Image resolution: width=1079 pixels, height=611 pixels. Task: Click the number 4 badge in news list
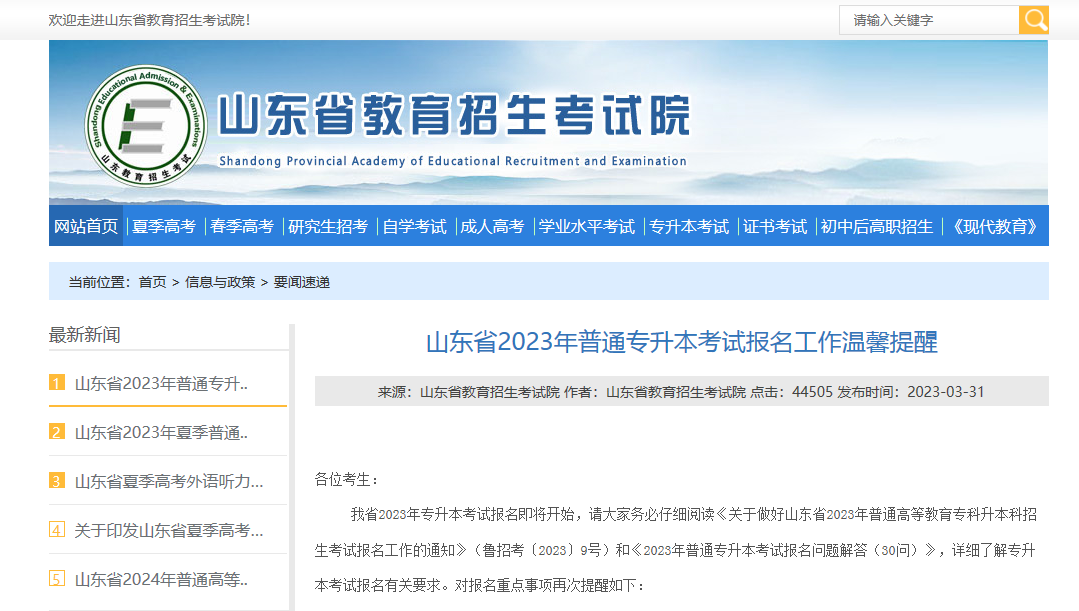tap(57, 530)
